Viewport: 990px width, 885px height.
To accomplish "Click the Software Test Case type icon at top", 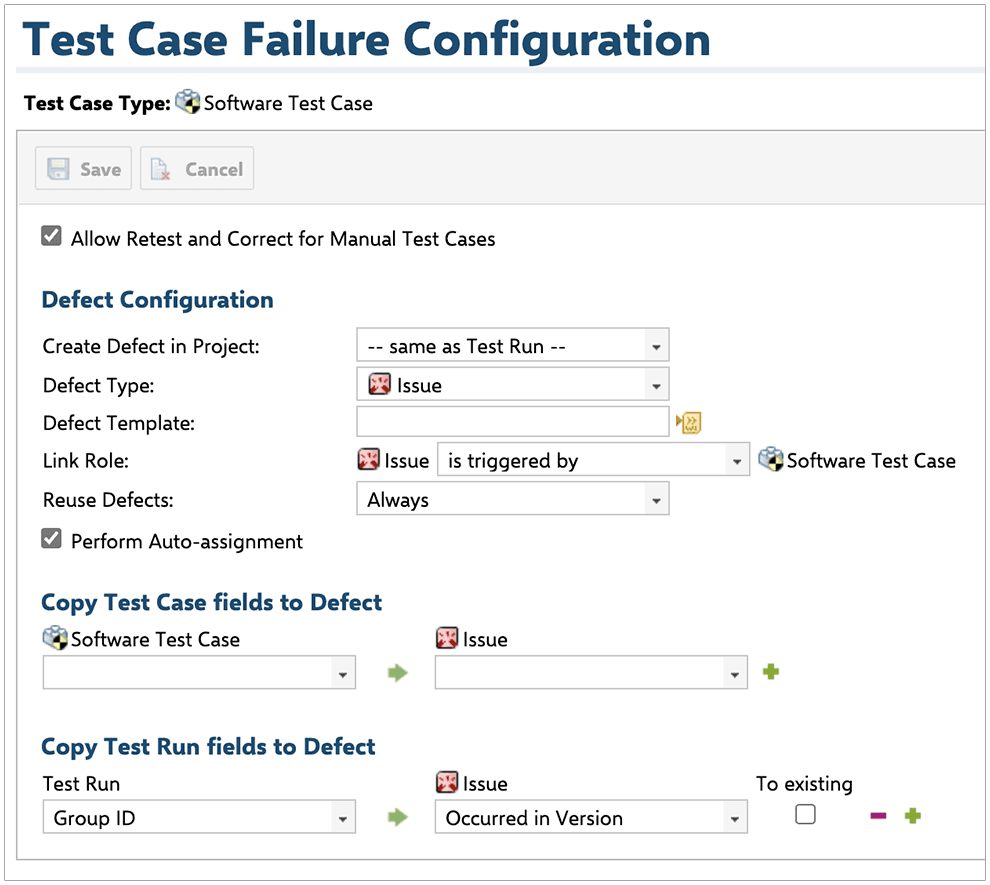I will click(187, 102).
